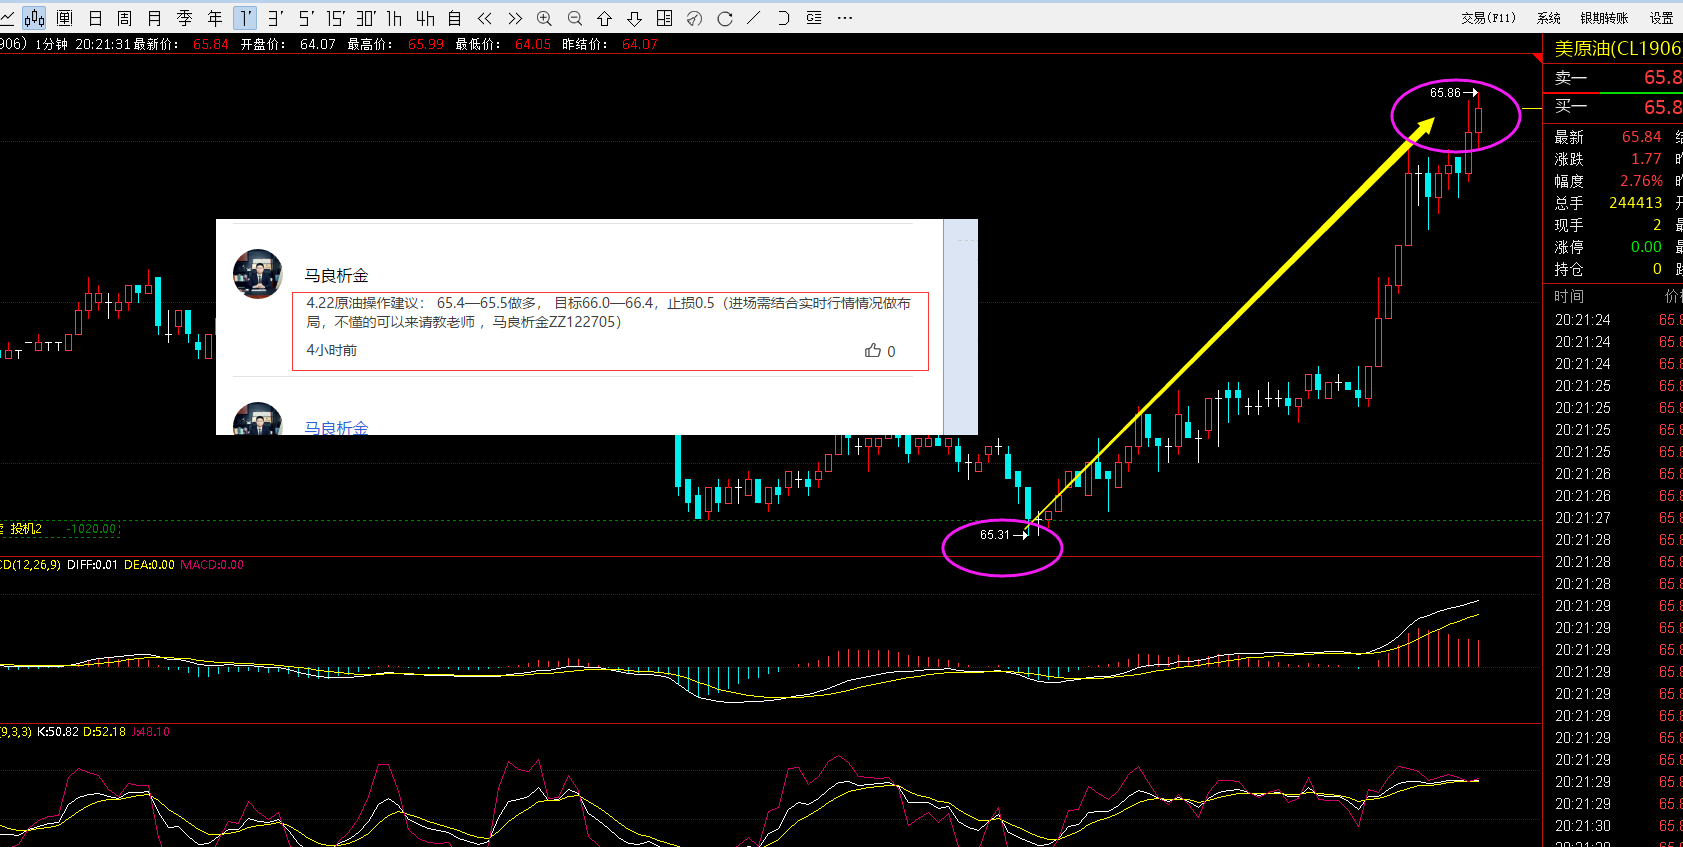Viewport: 1683px width, 847px height.
Task: Click the black 马良析金 username in post
Action: pos(337,276)
